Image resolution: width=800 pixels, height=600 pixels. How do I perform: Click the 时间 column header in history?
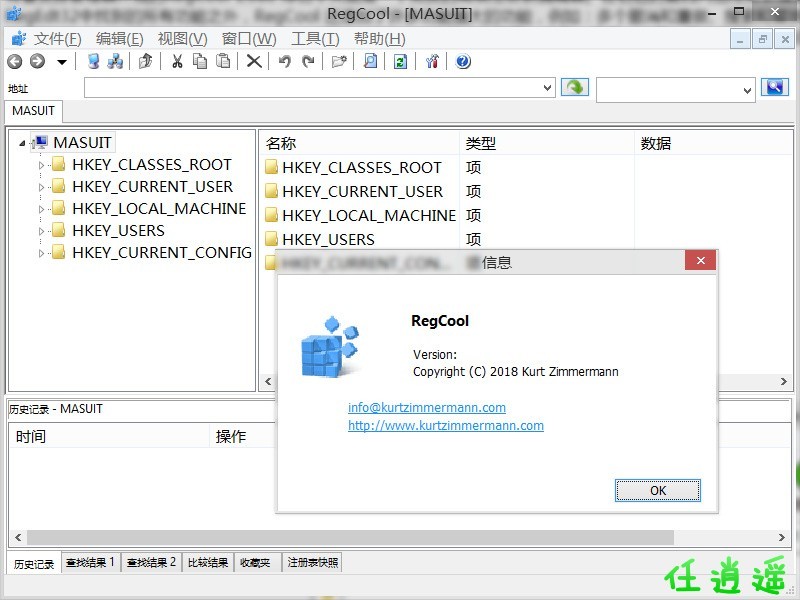(109, 436)
